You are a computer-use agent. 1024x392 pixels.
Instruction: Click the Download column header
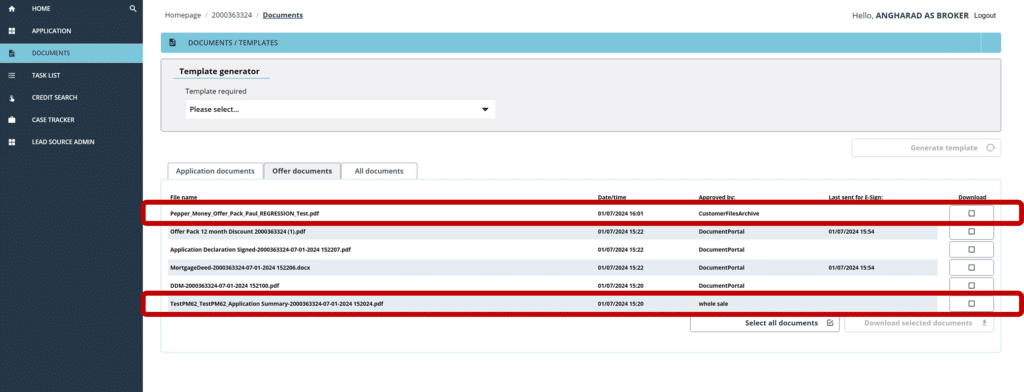coord(972,197)
